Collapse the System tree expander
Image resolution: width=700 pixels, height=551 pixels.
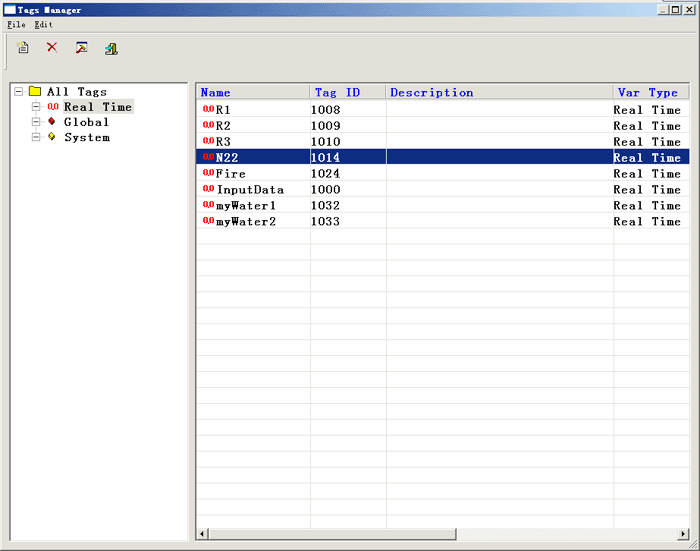point(36,137)
